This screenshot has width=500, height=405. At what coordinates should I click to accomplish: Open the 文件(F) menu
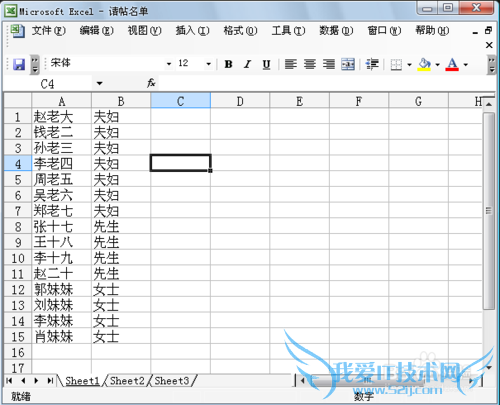[x=49, y=31]
